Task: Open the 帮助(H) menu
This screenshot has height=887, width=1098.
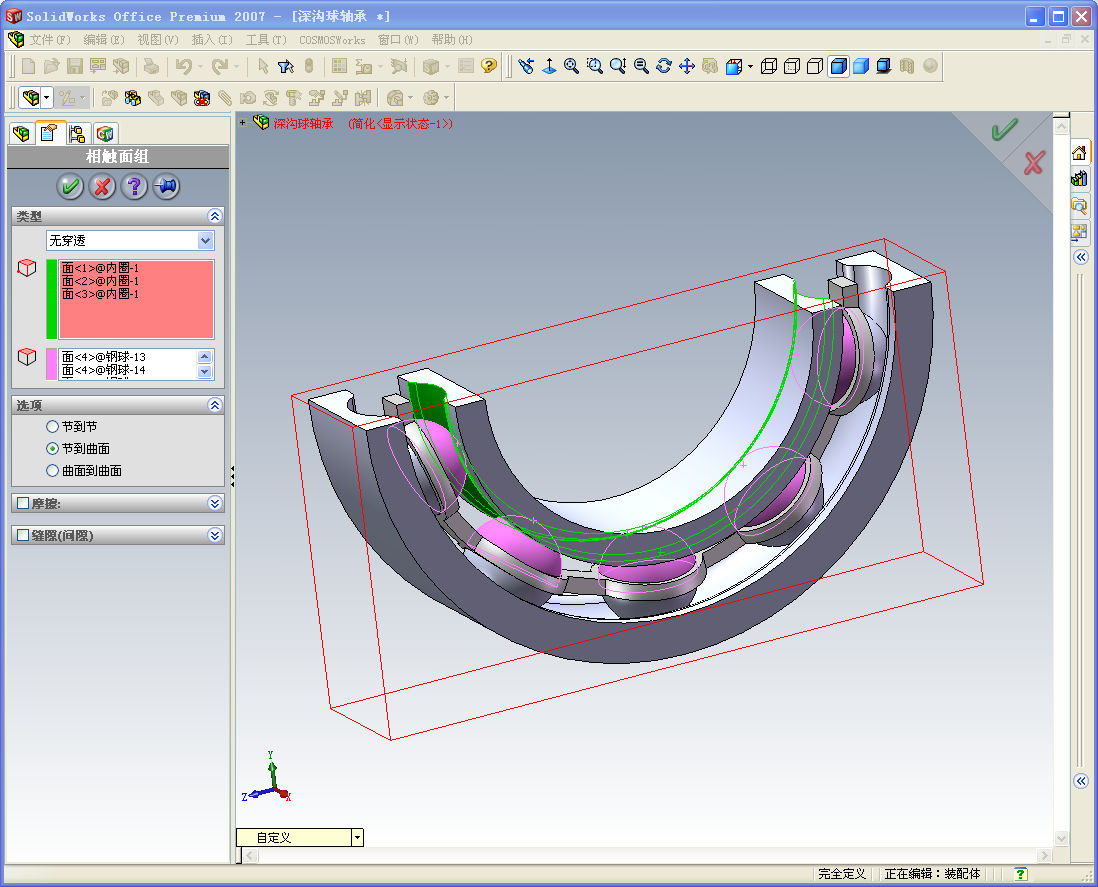Action: pyautogui.click(x=452, y=40)
